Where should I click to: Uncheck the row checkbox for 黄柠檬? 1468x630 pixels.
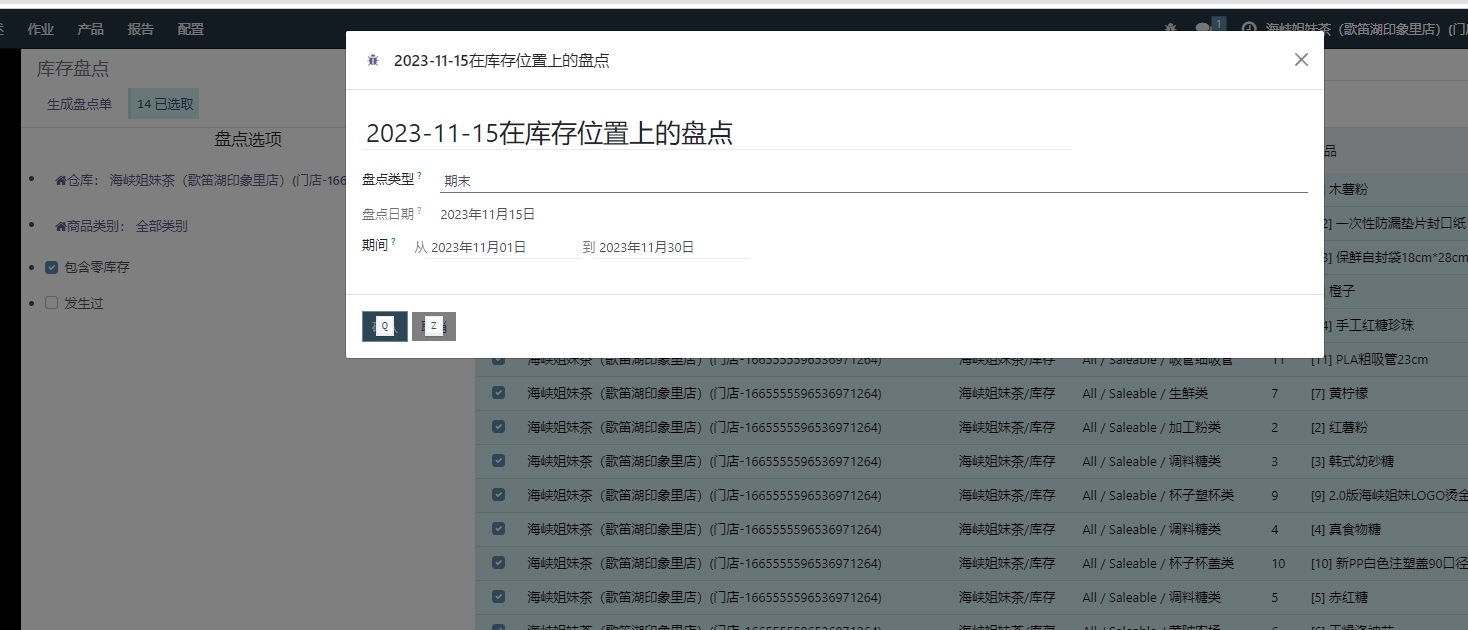click(x=498, y=393)
